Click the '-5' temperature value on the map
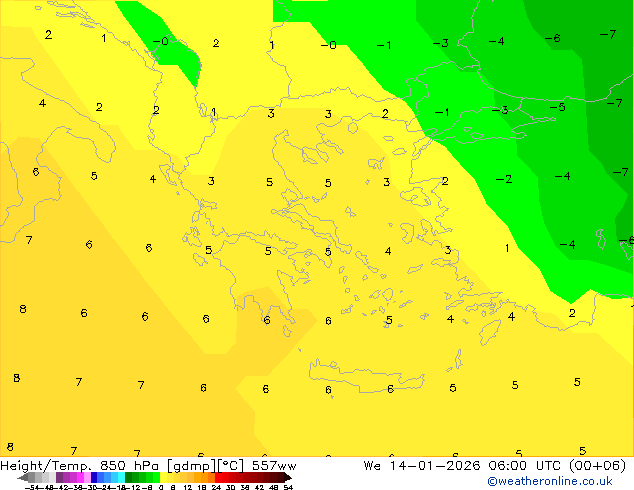634x490 pixels. click(x=557, y=107)
